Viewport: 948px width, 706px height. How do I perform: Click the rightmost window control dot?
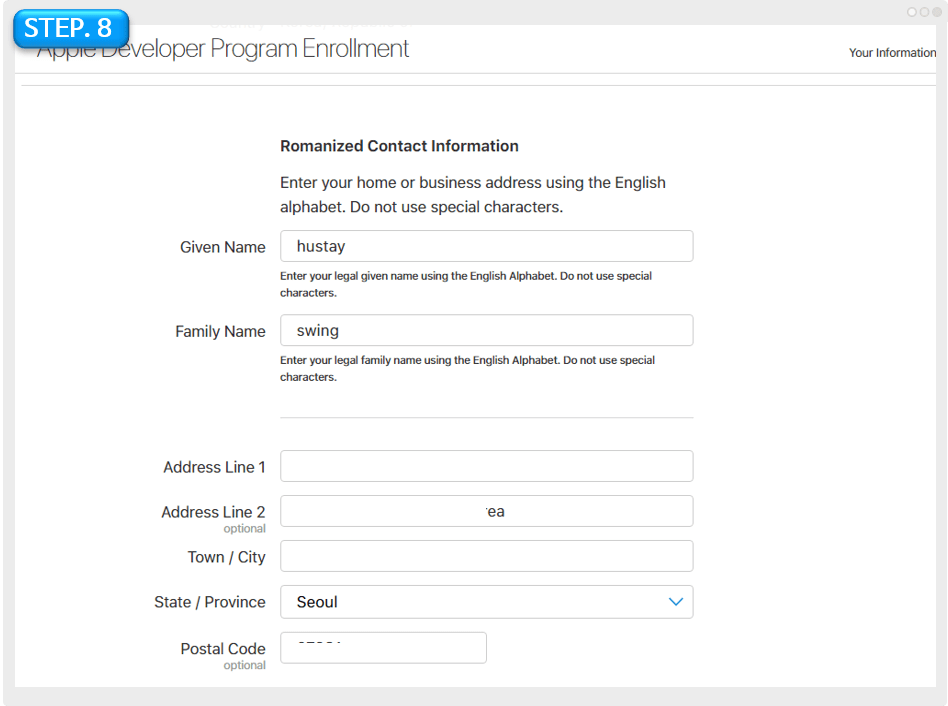click(x=938, y=11)
